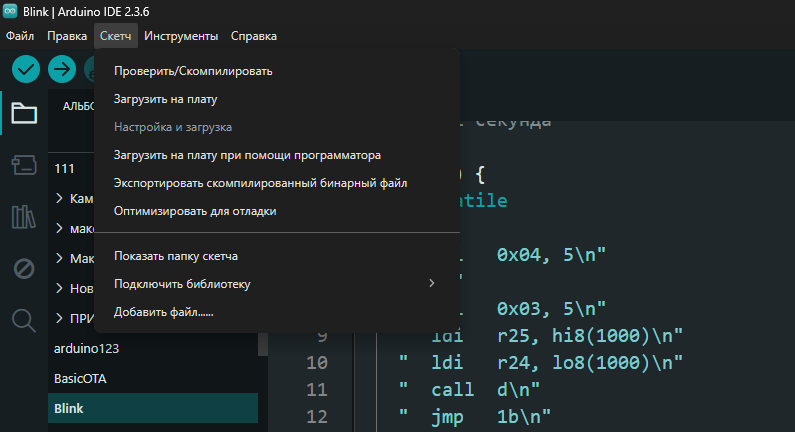Open the Debug sidebar icon
Image resolution: width=795 pixels, height=432 pixels.
(24, 268)
